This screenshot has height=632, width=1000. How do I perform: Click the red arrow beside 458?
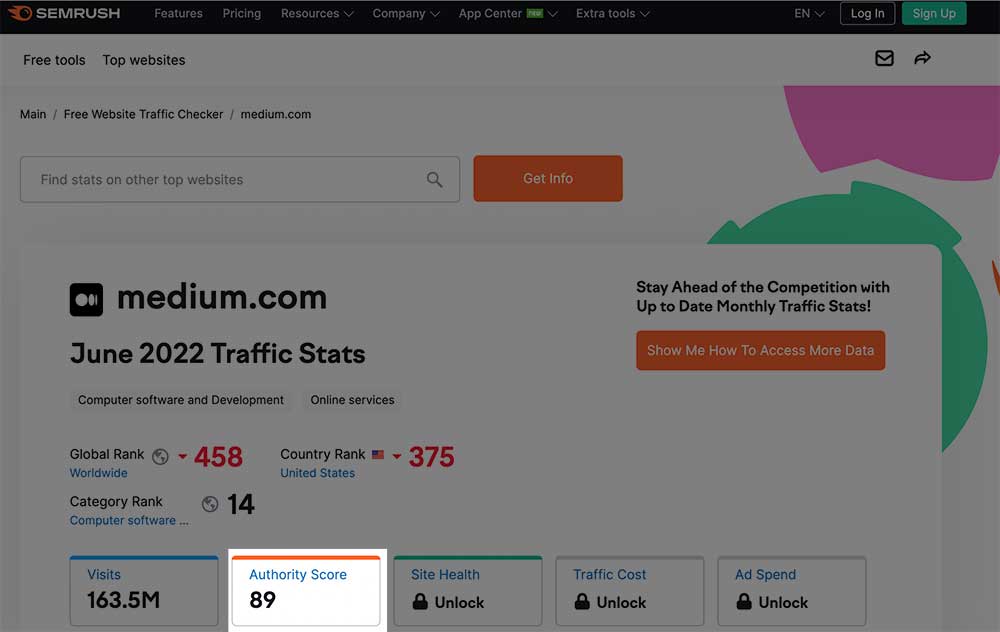click(x=182, y=457)
